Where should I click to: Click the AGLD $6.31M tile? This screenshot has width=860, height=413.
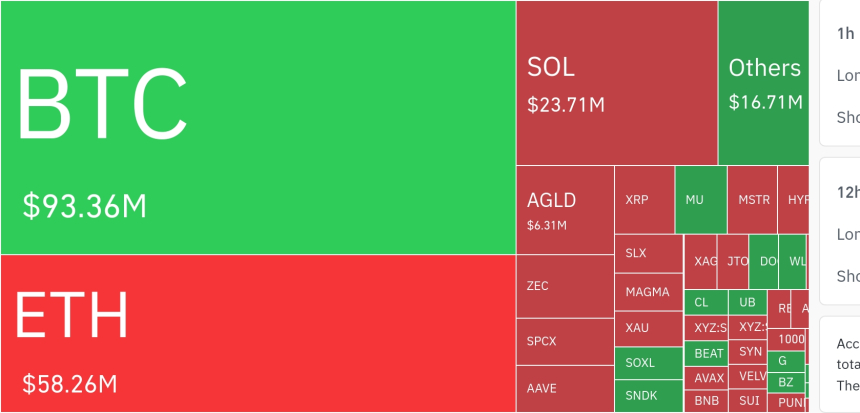565,210
